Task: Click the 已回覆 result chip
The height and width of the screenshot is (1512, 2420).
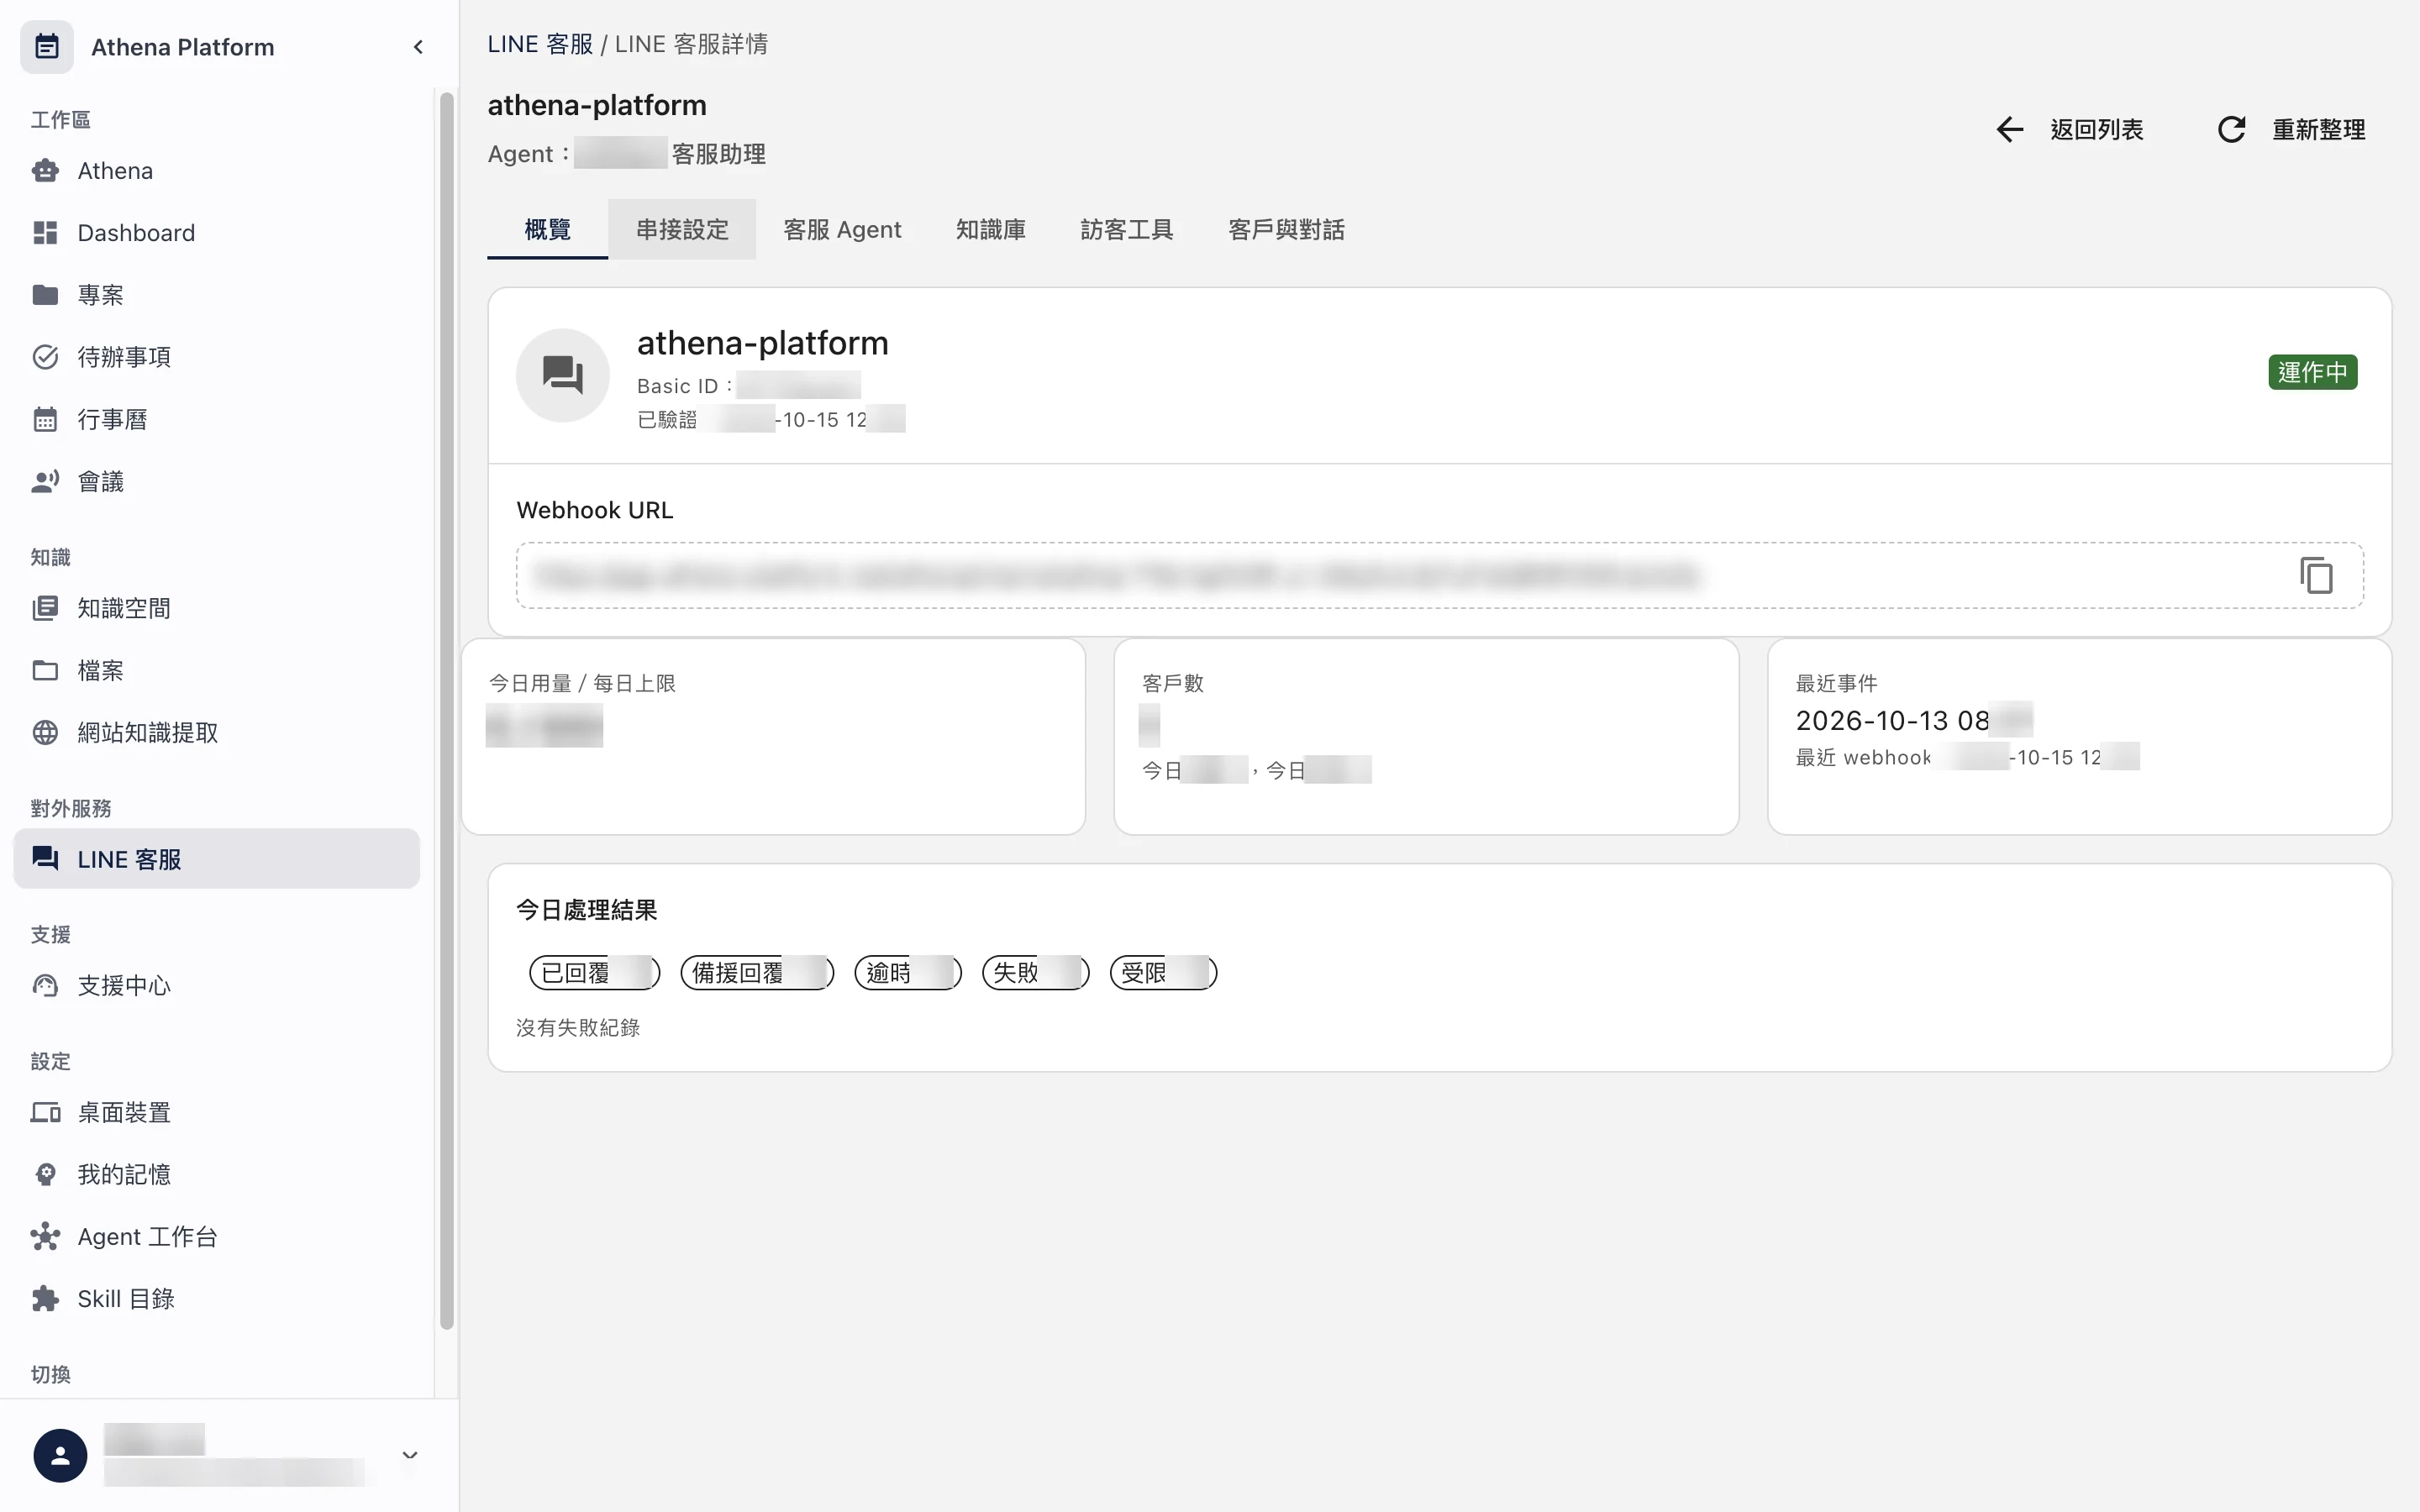Action: click(x=594, y=972)
